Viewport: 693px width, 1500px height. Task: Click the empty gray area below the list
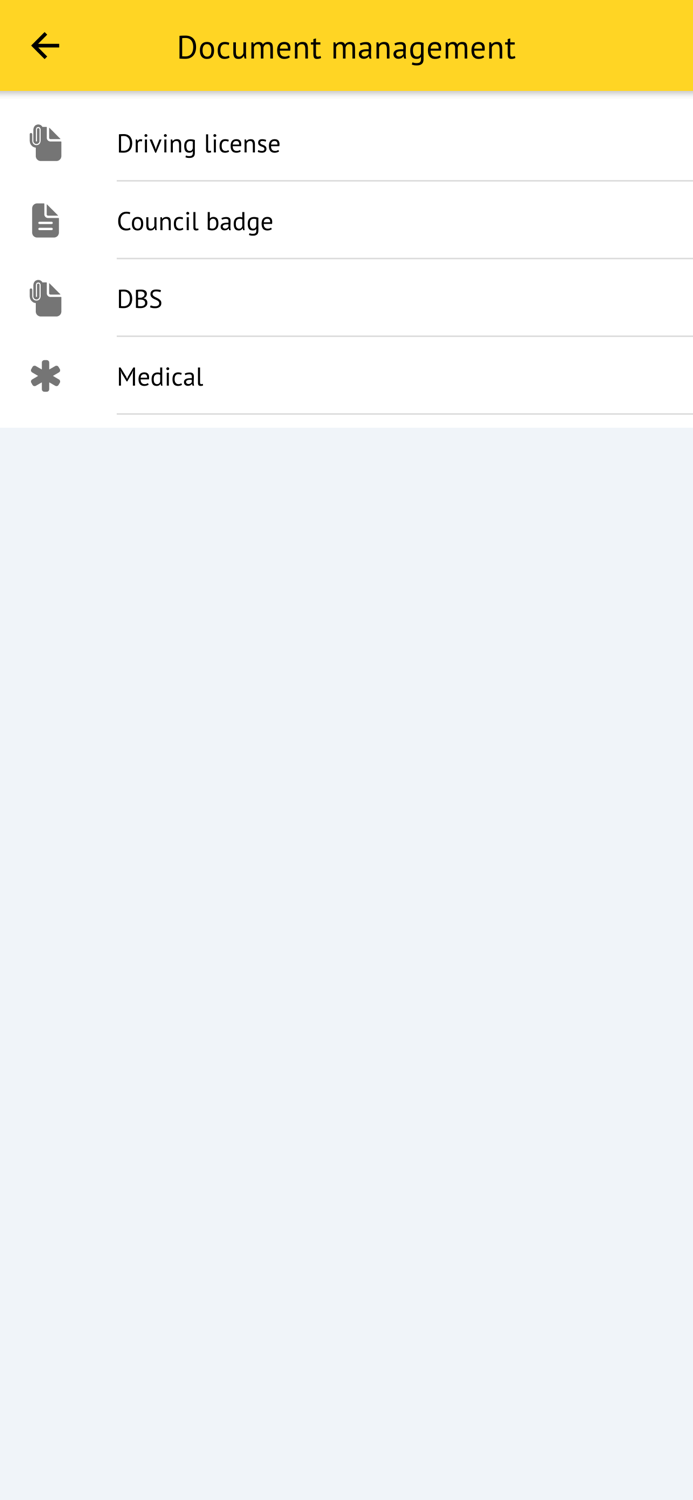346,960
